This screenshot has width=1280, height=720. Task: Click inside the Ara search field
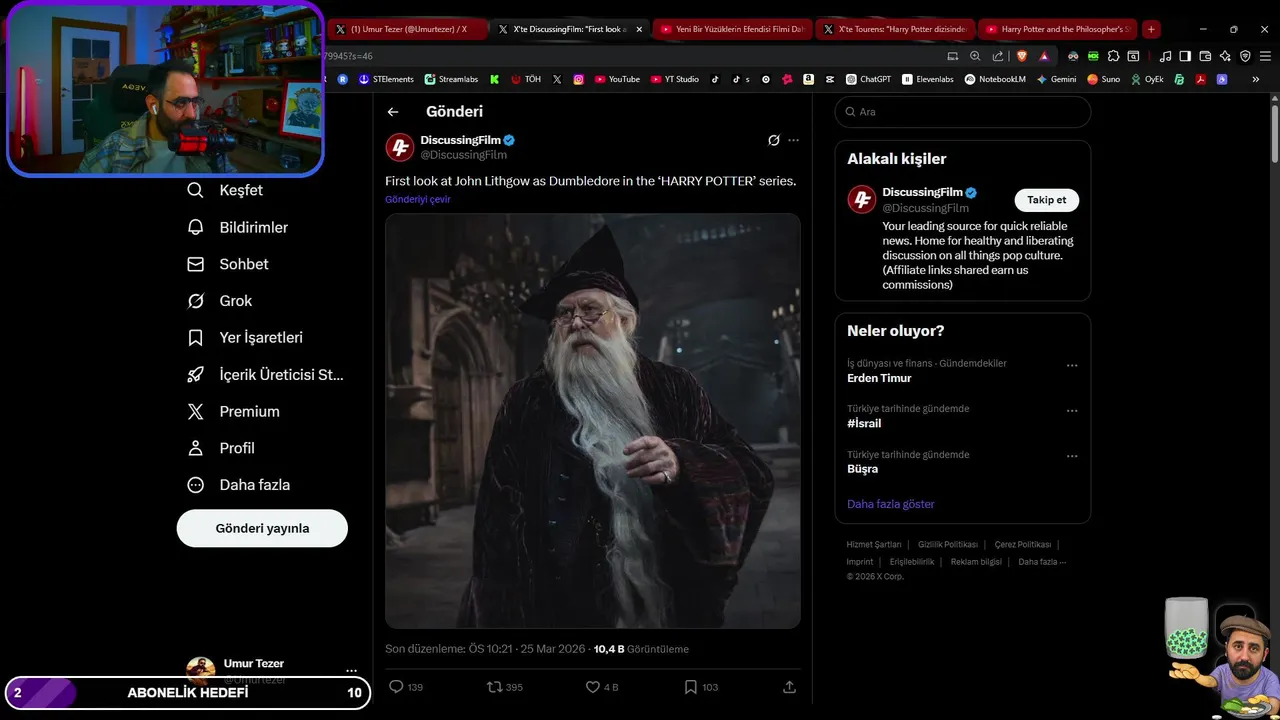click(963, 112)
